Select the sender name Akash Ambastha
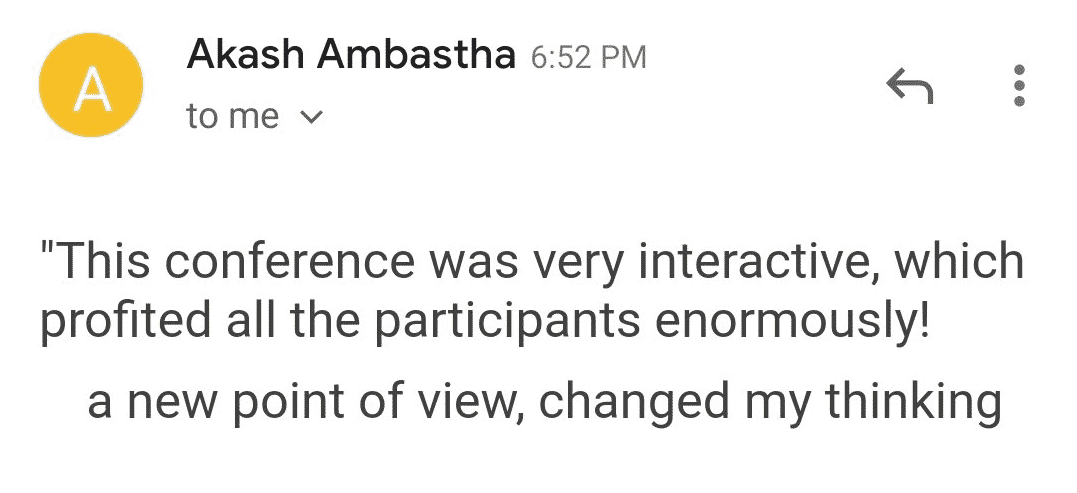 pyautogui.click(x=351, y=55)
